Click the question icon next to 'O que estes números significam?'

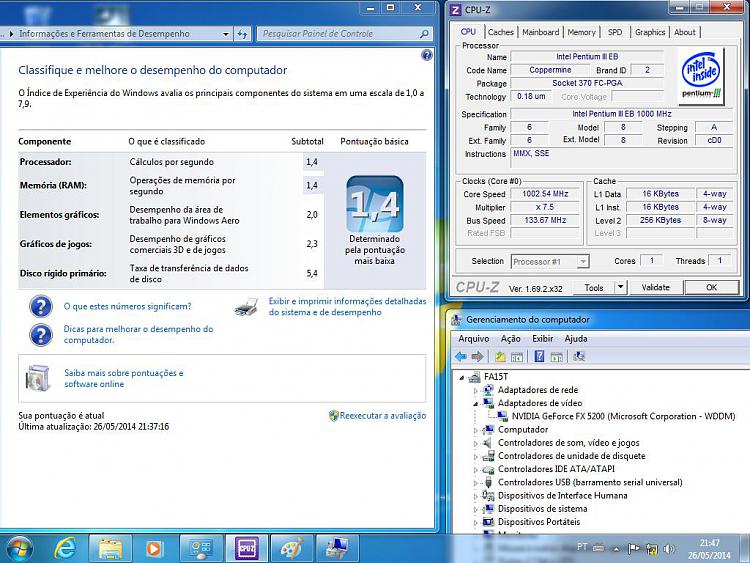pyautogui.click(x=41, y=307)
